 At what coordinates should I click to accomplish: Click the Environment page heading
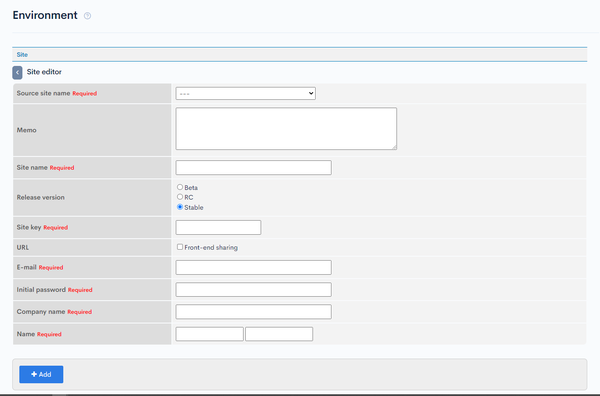click(45, 15)
